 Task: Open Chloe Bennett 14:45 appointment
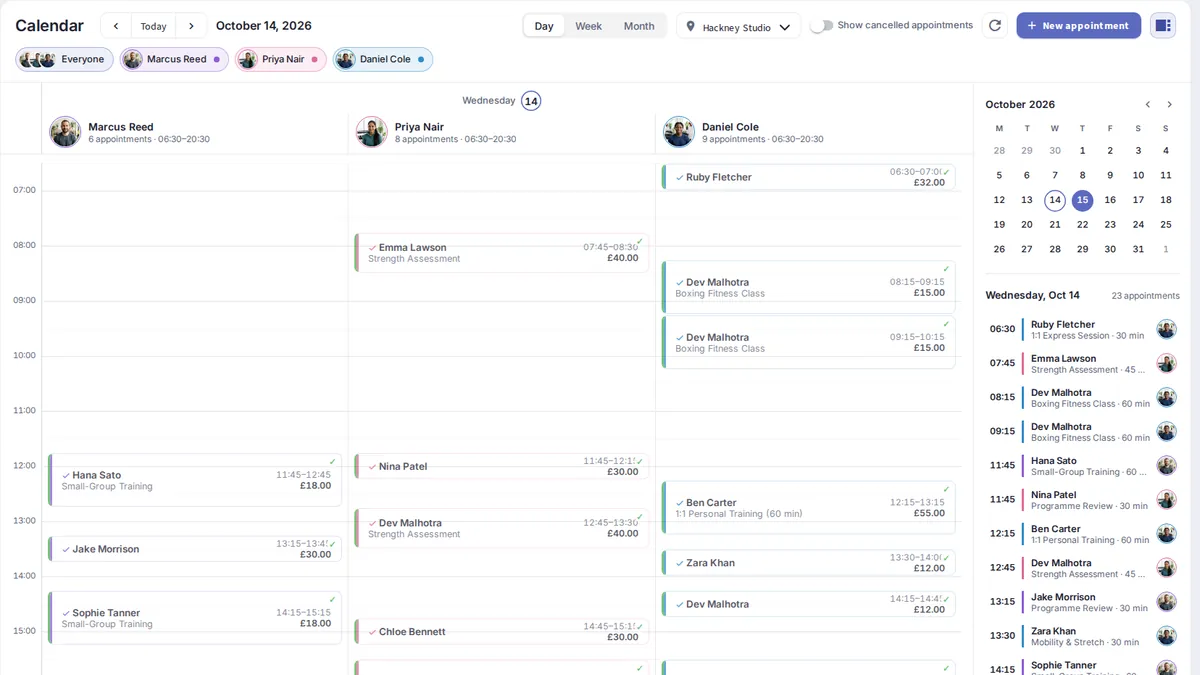(x=501, y=632)
